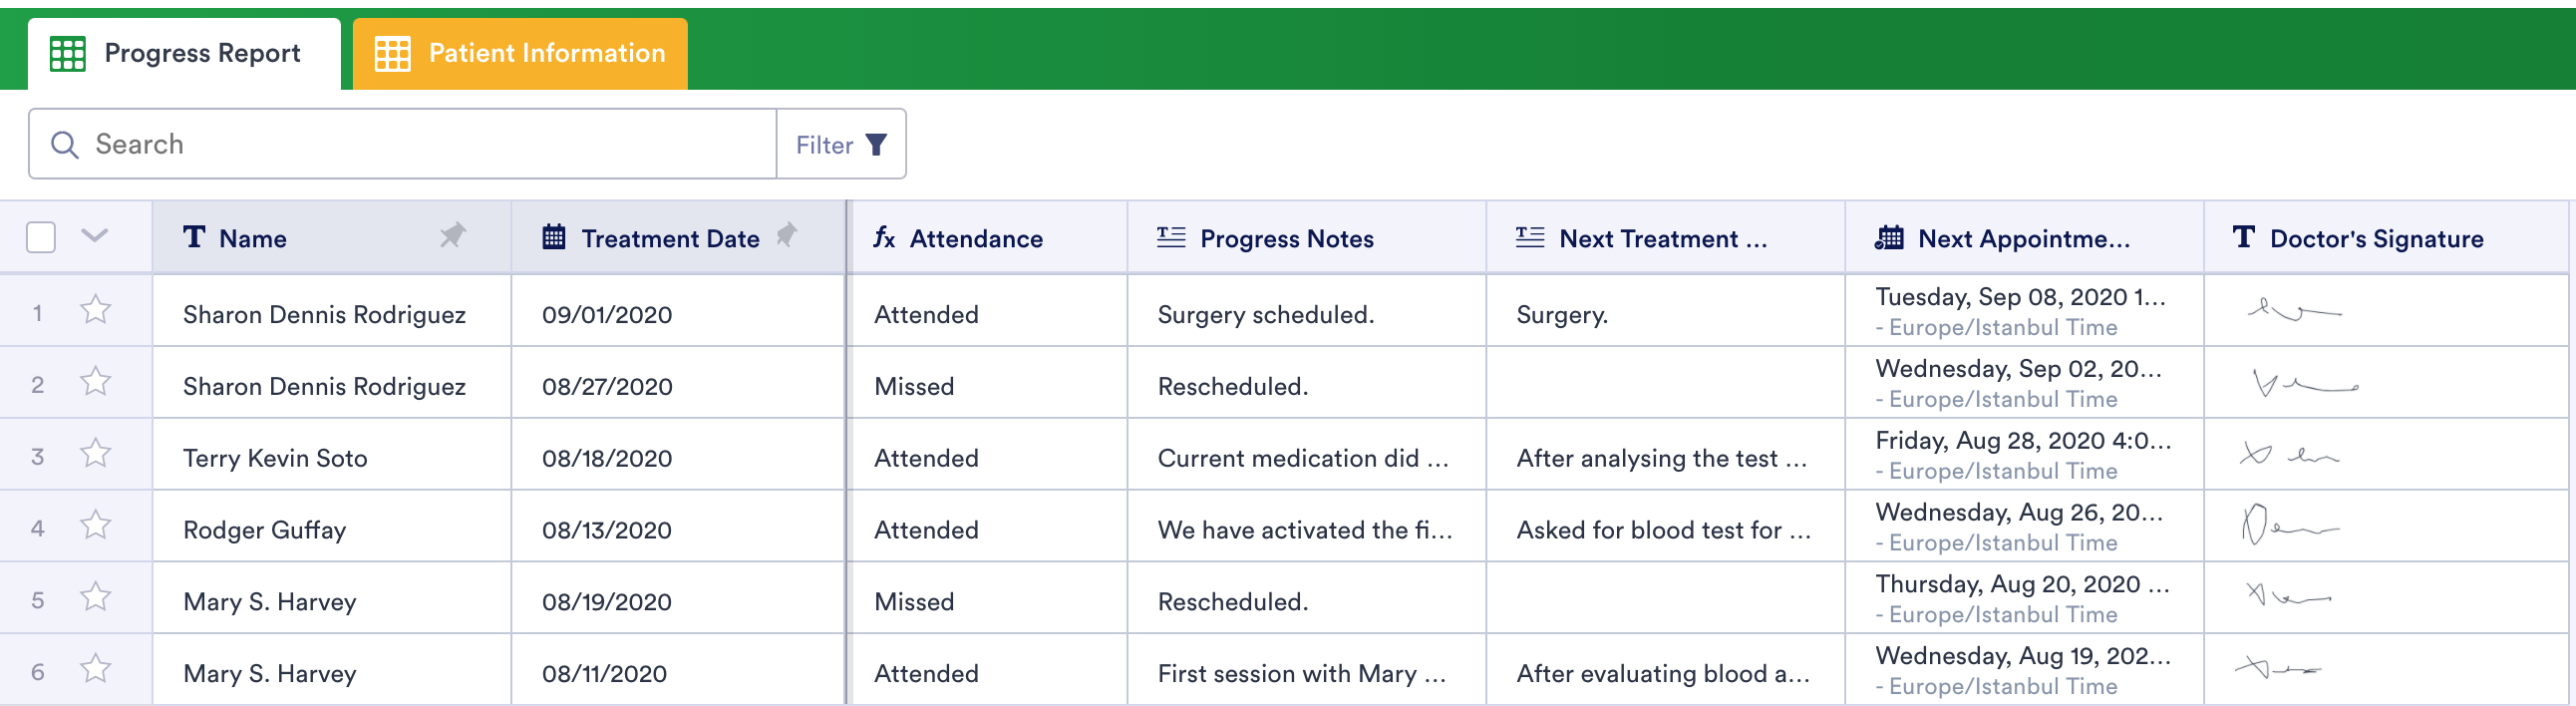This screenshot has height=706, width=2576.
Task: Click the formula icon beside Attendance
Action: click(884, 238)
